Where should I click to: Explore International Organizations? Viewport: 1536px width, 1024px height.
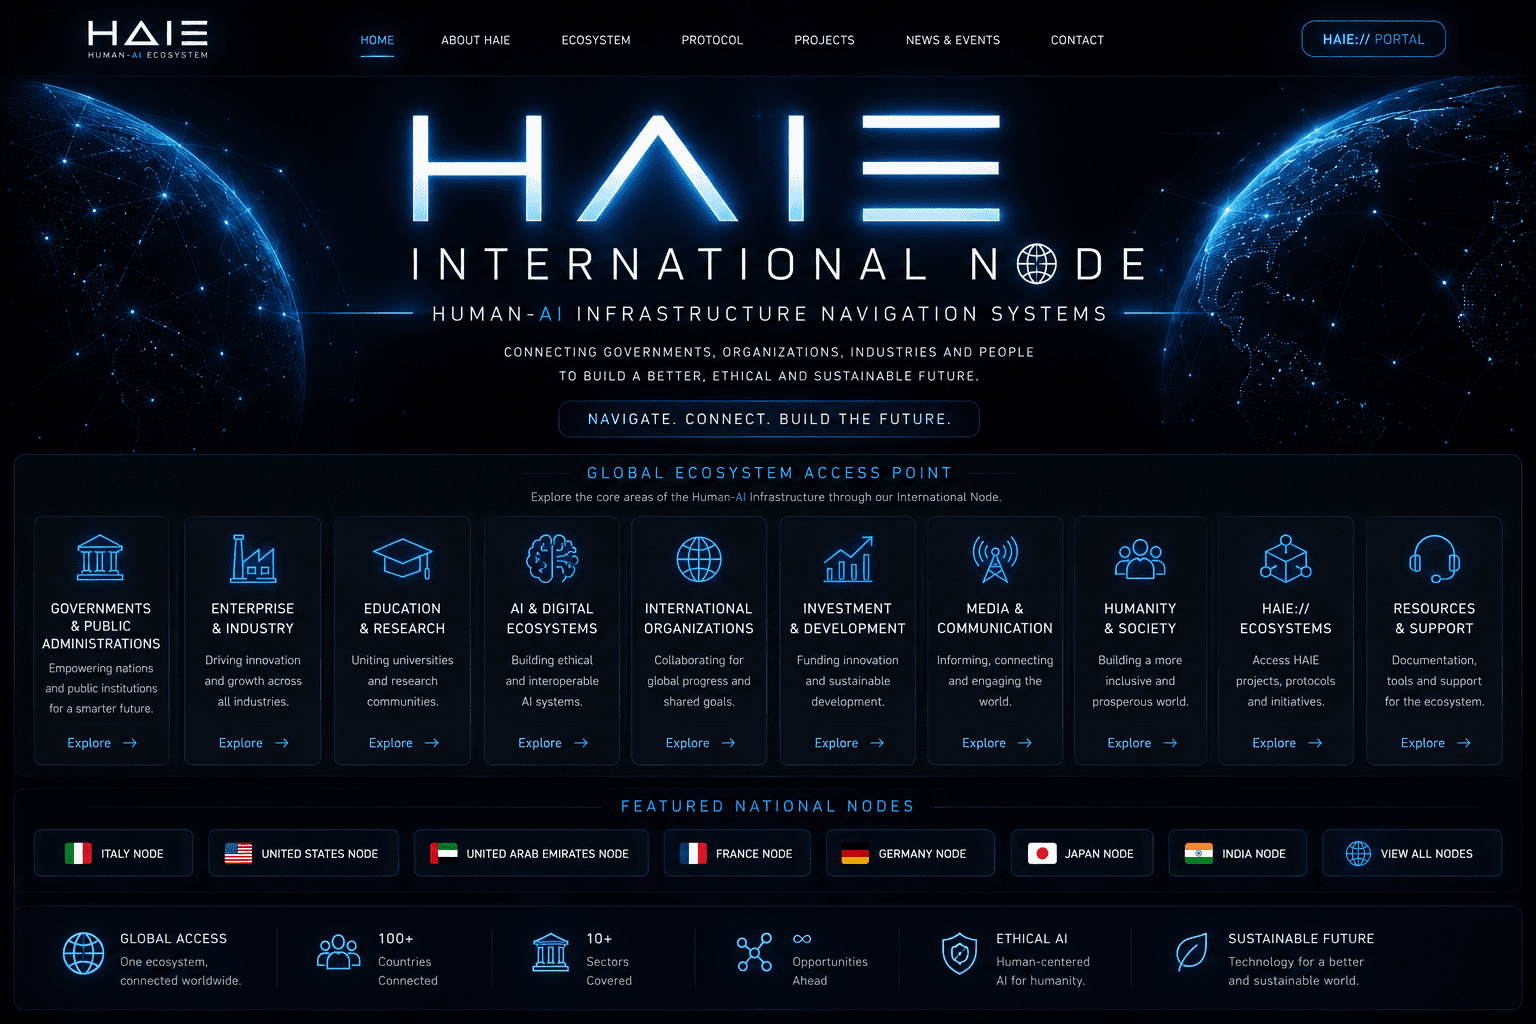click(700, 743)
